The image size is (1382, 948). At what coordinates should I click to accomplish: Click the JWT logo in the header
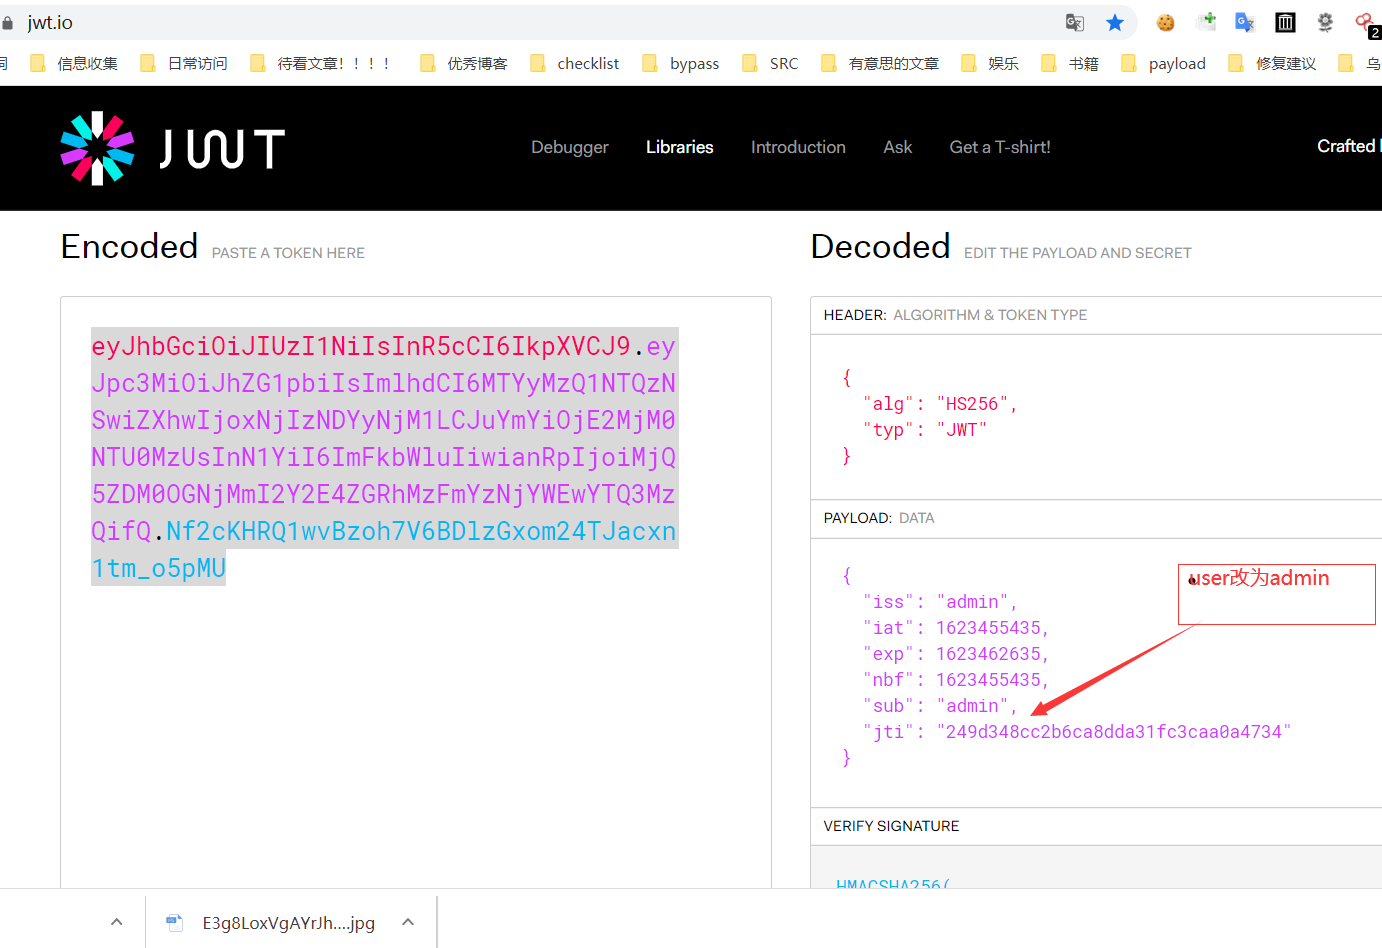(x=173, y=148)
